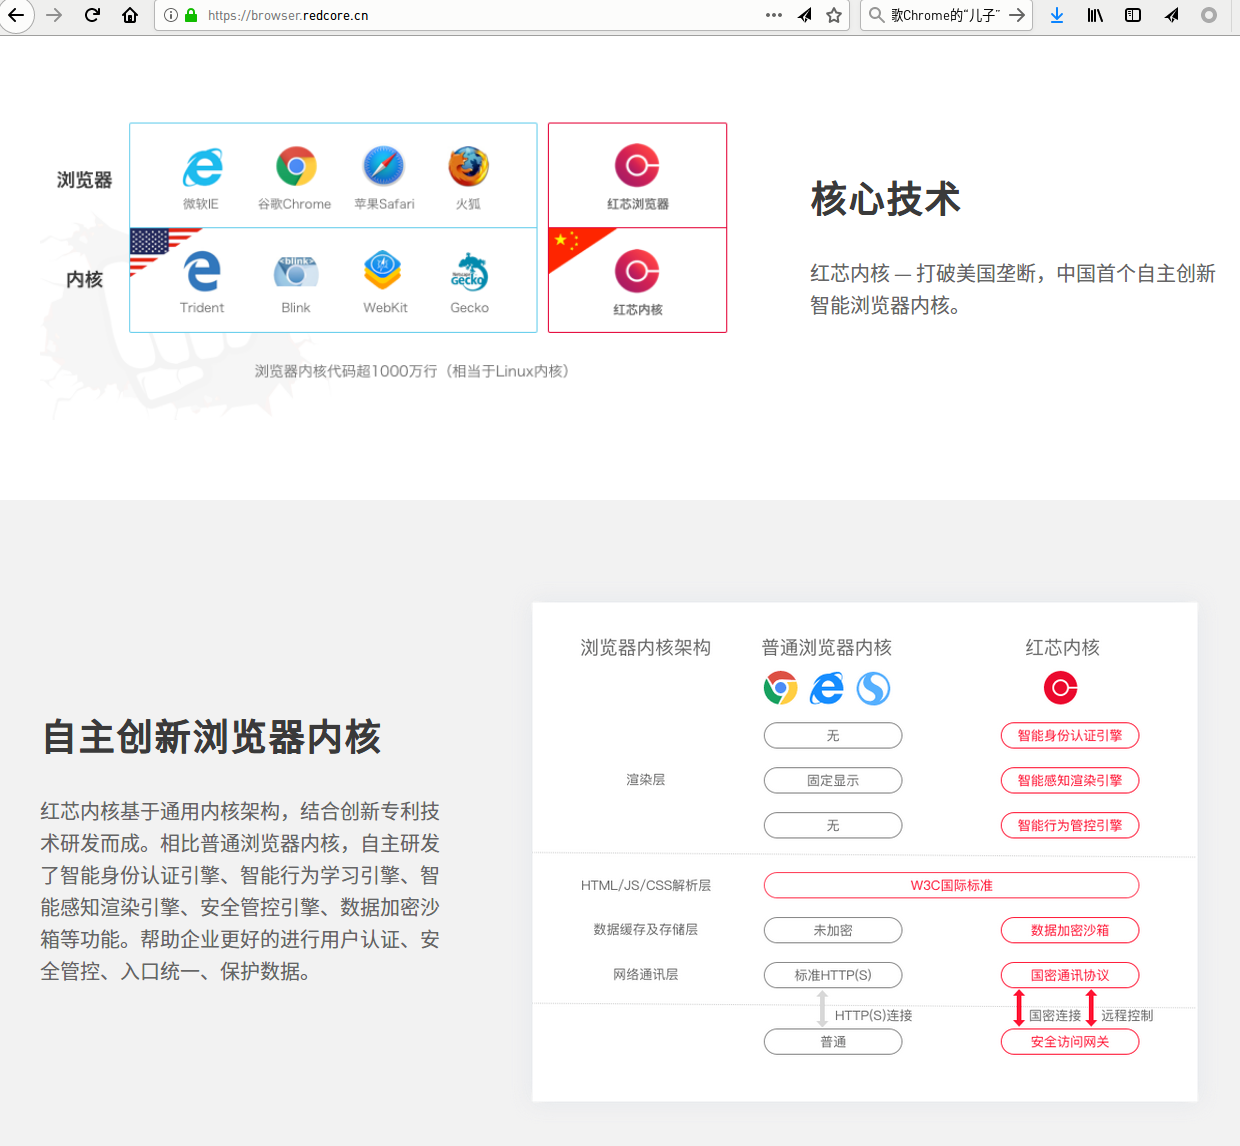Open the downloads panel
This screenshot has width=1240, height=1146.
click(x=1057, y=15)
